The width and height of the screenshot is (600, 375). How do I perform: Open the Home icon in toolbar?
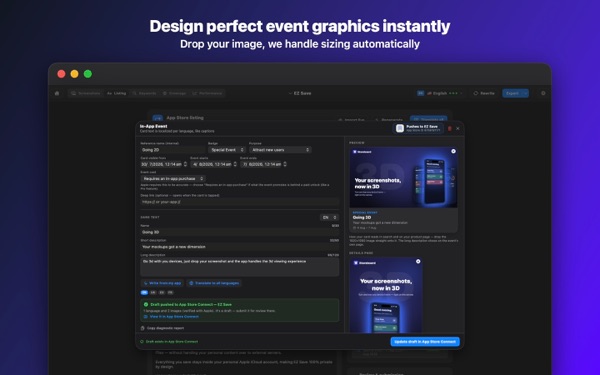coord(57,93)
